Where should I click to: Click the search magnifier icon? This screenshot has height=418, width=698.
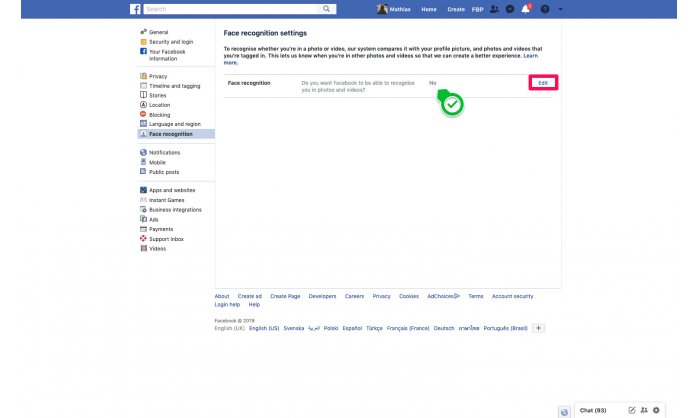[326, 8]
